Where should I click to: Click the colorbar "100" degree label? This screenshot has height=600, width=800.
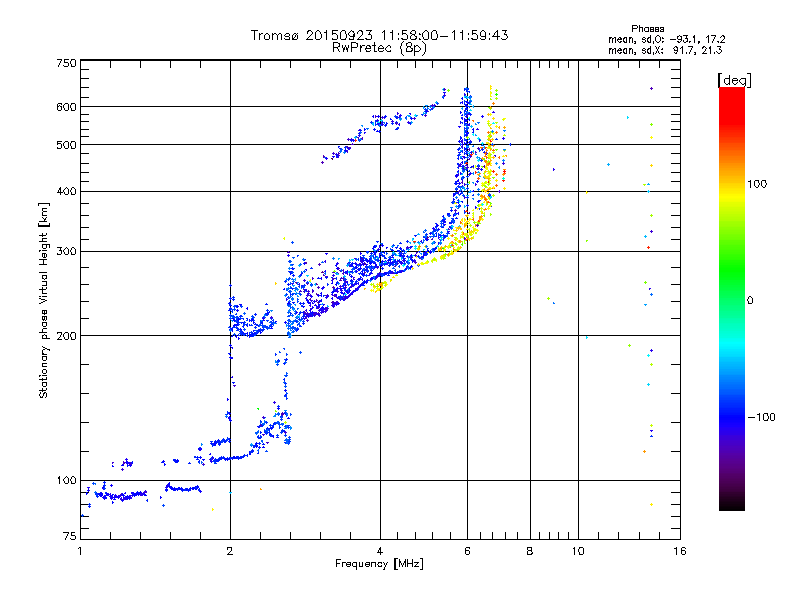coord(757,184)
